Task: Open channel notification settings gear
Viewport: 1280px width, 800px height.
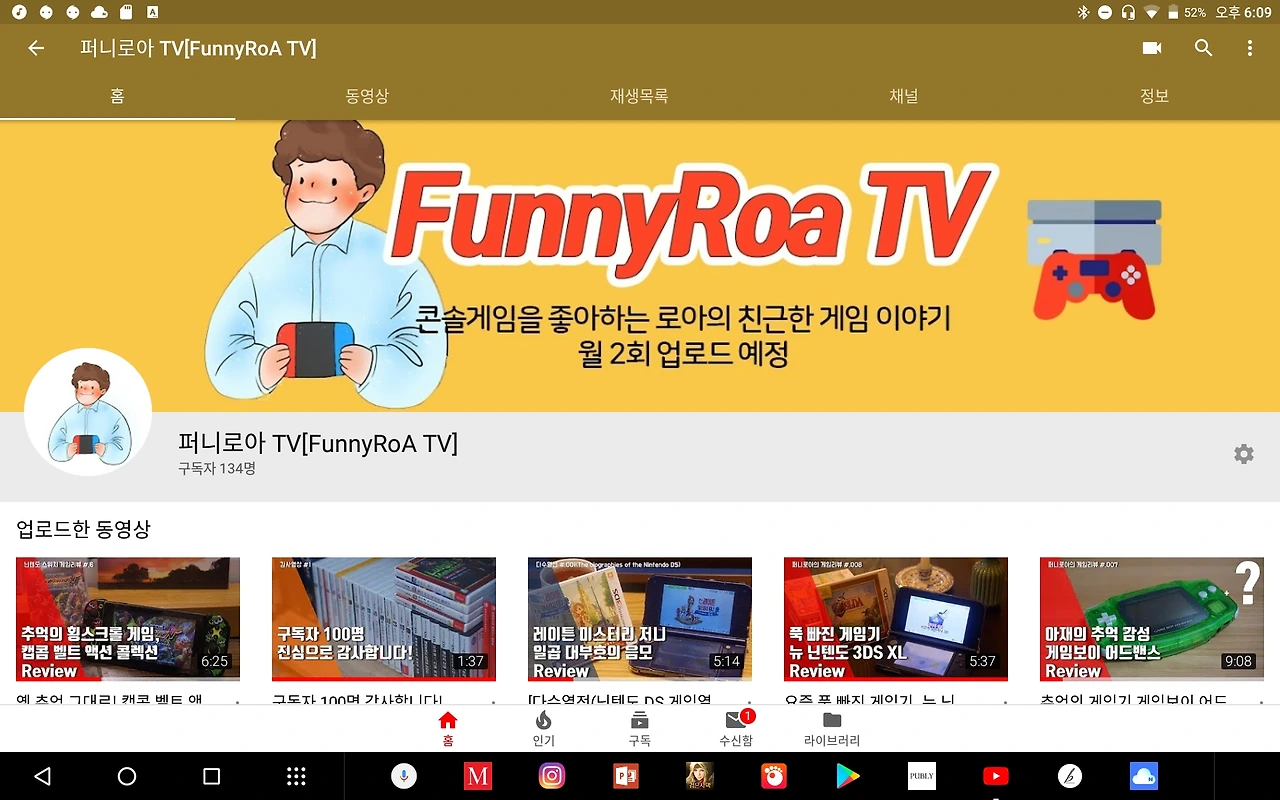Action: [1243, 454]
